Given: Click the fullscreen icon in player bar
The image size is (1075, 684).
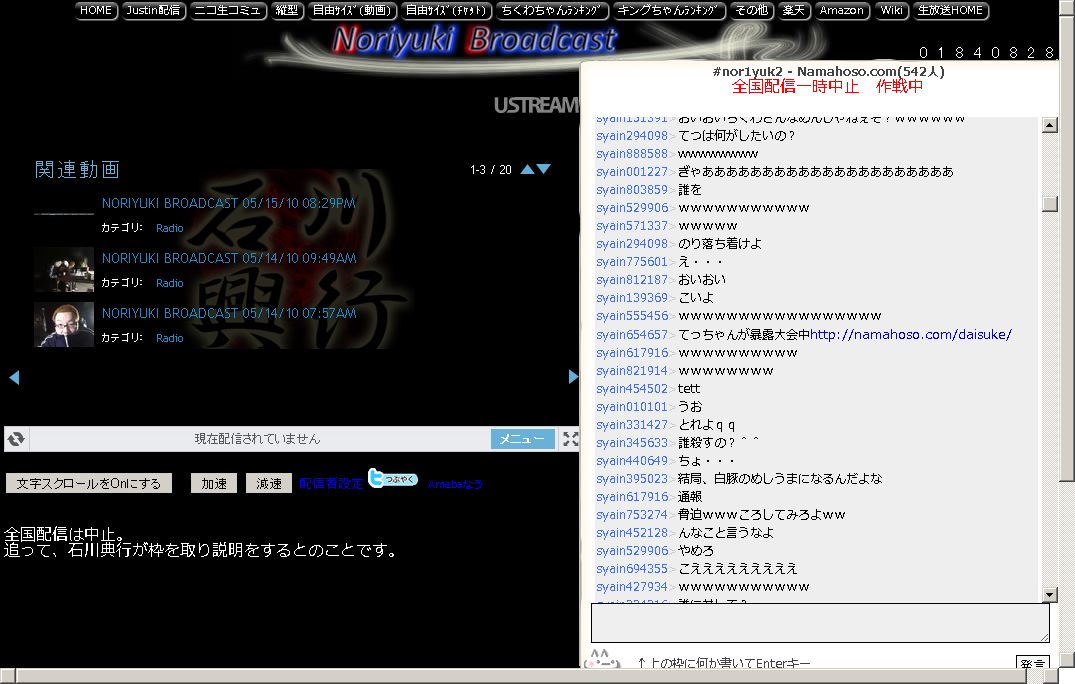Looking at the screenshot, I should 570,439.
